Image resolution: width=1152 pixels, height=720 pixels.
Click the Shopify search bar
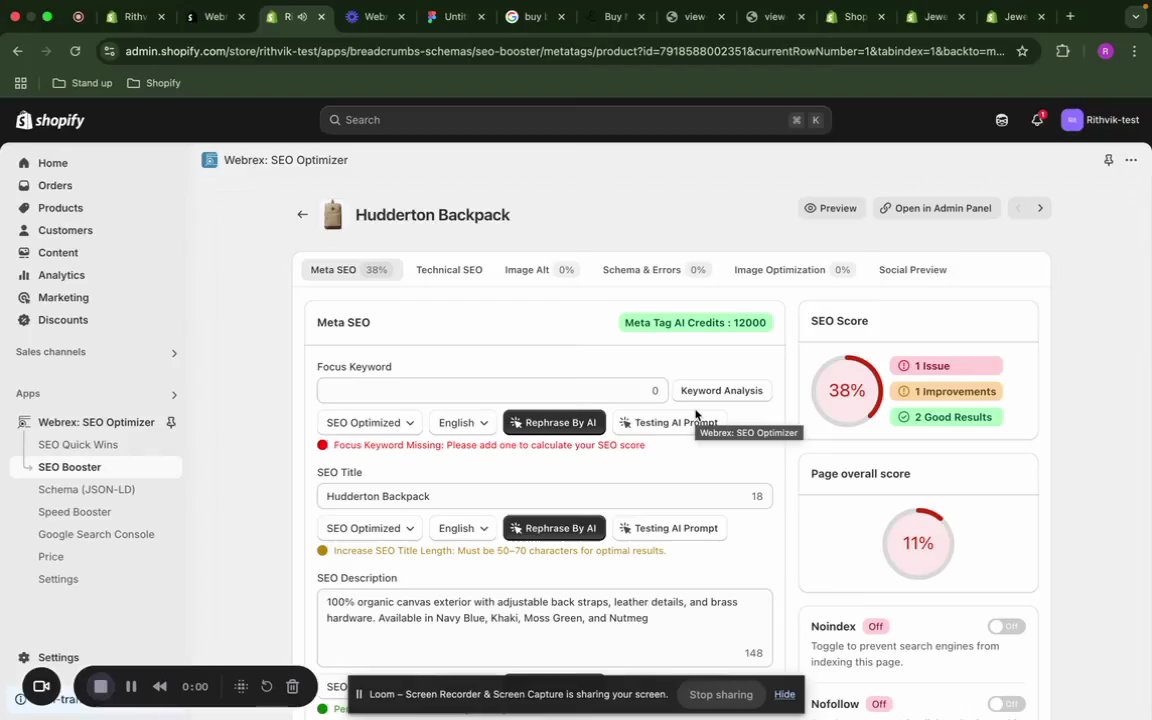[575, 120]
